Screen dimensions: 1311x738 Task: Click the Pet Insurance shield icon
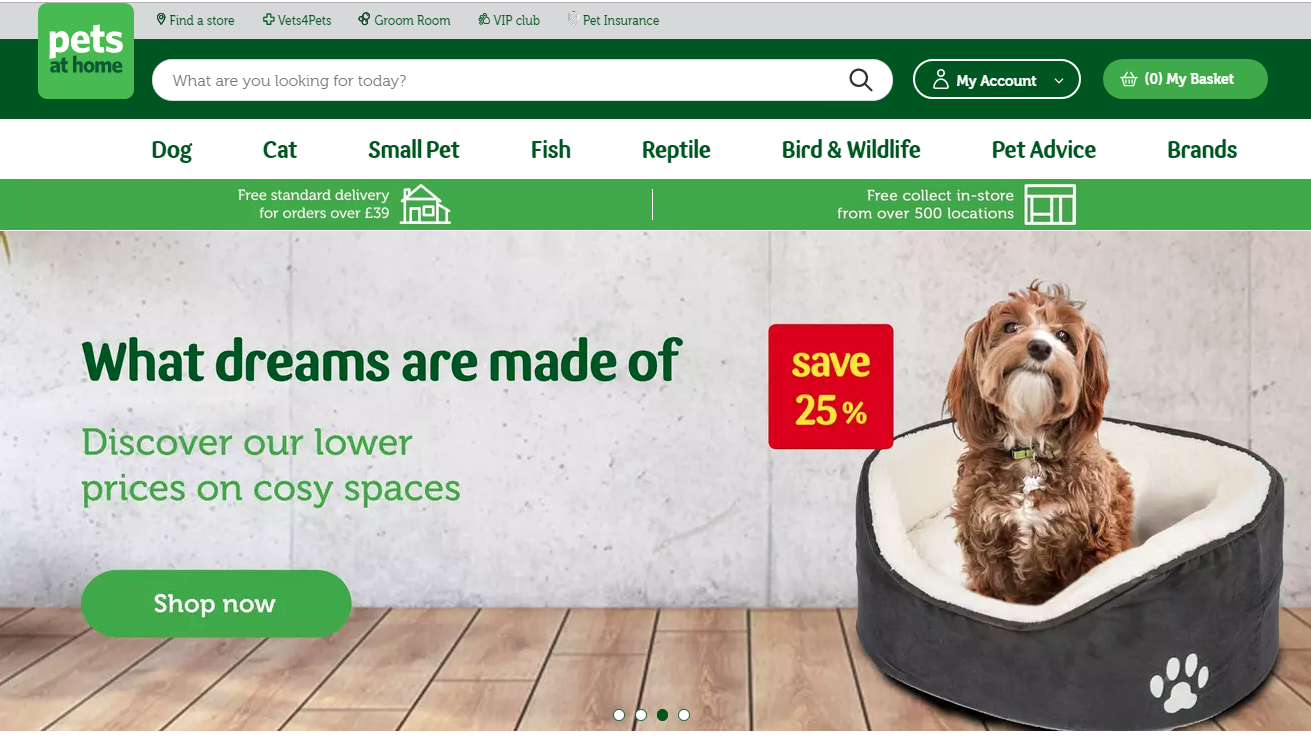click(x=573, y=18)
